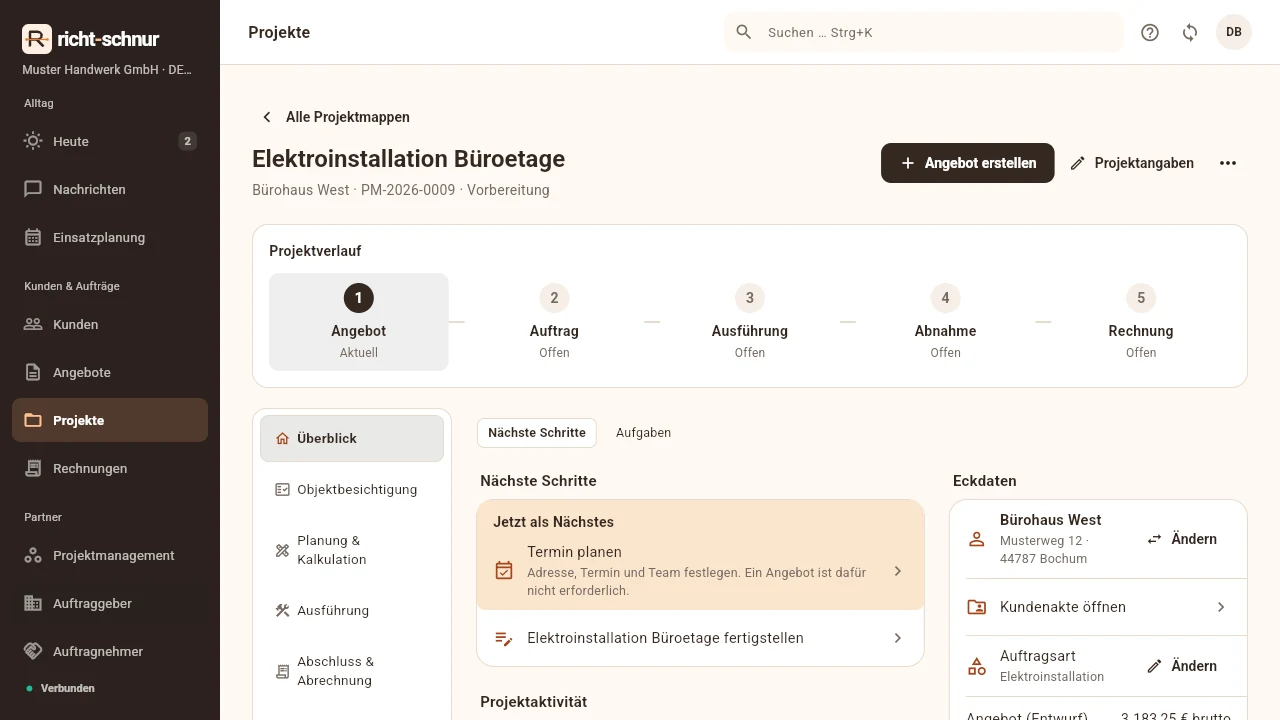
Task: Select step 4 Abnahme in Projektverlauf
Action: pos(945,322)
